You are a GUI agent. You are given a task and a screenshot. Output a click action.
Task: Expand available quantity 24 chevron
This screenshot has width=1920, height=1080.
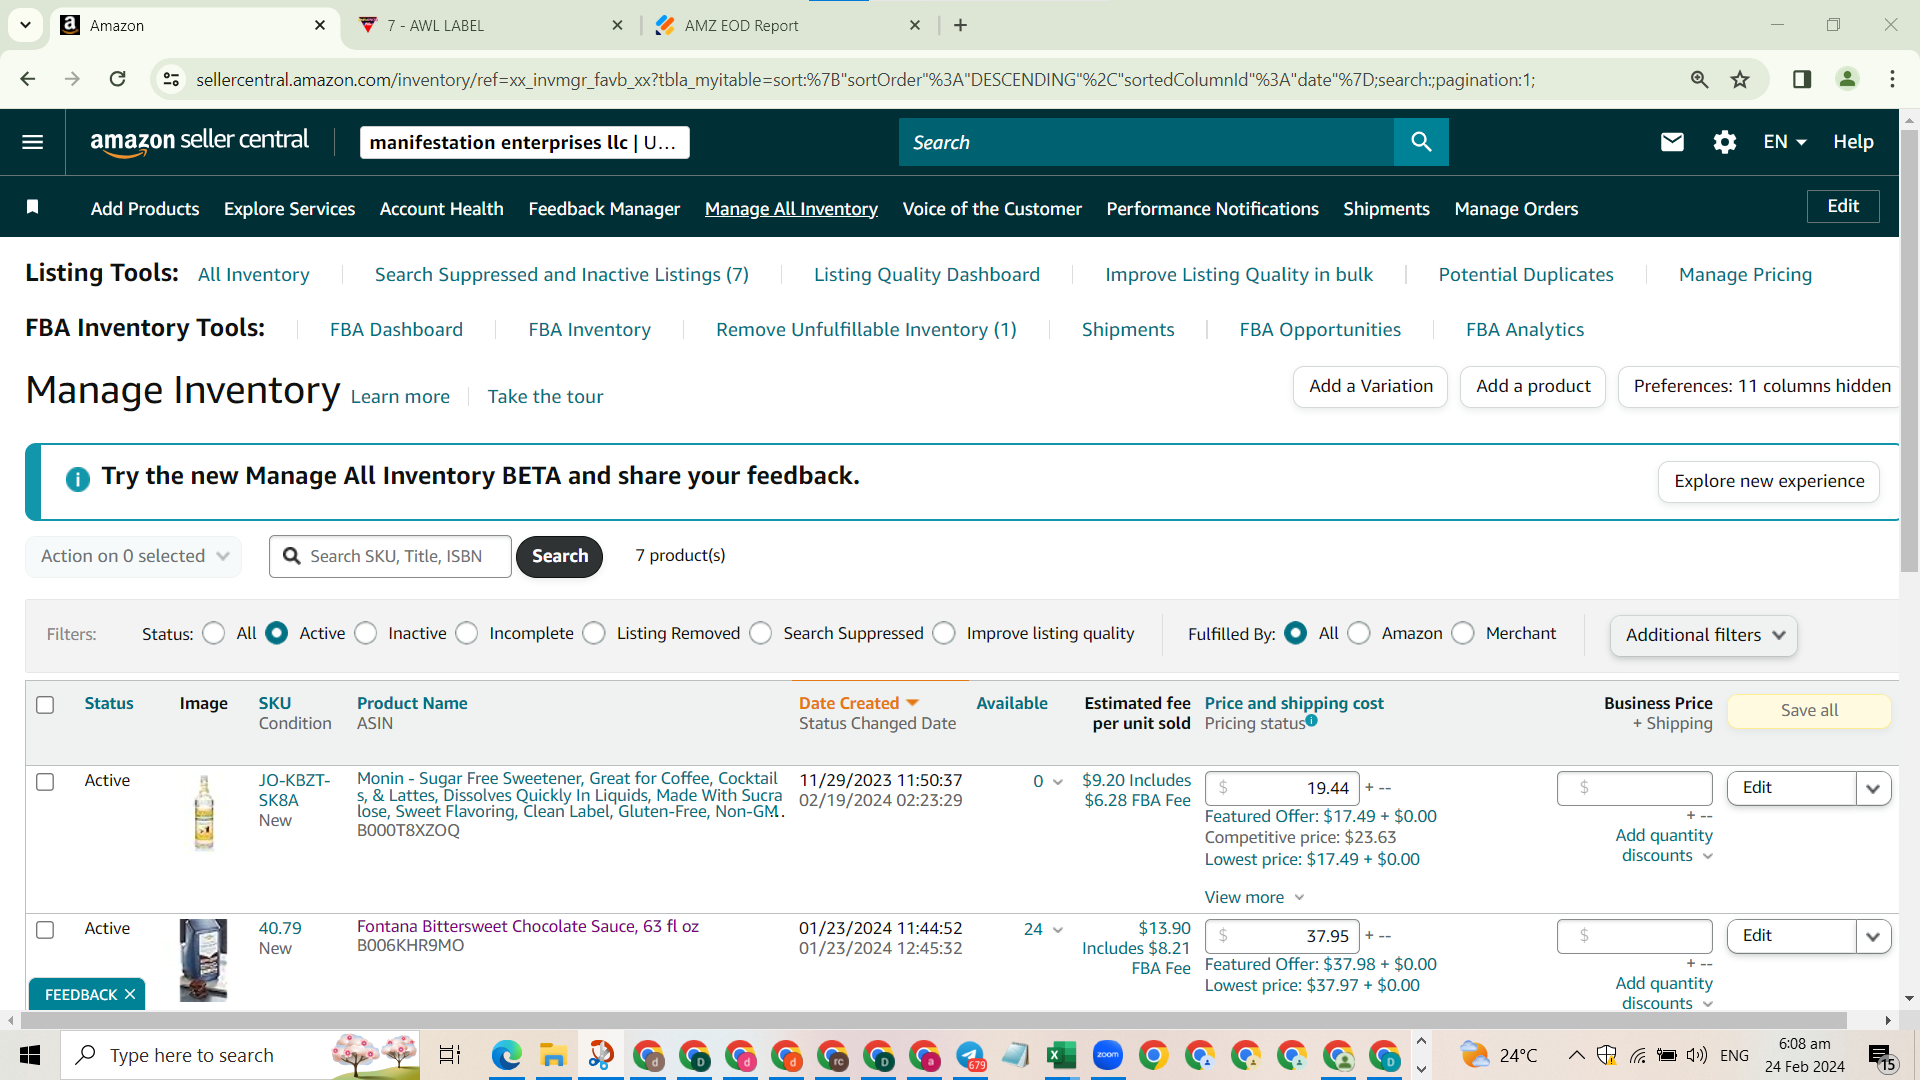point(1058,930)
